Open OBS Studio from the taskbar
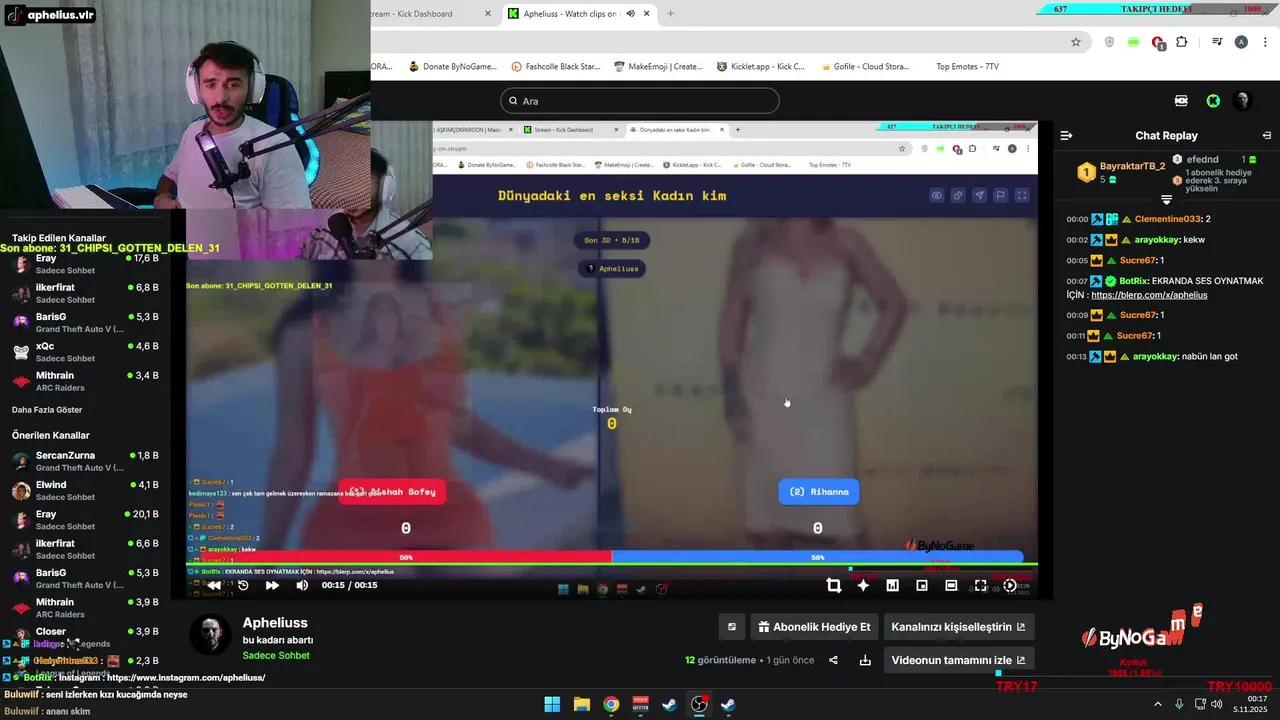The width and height of the screenshot is (1280, 720). pos(699,704)
